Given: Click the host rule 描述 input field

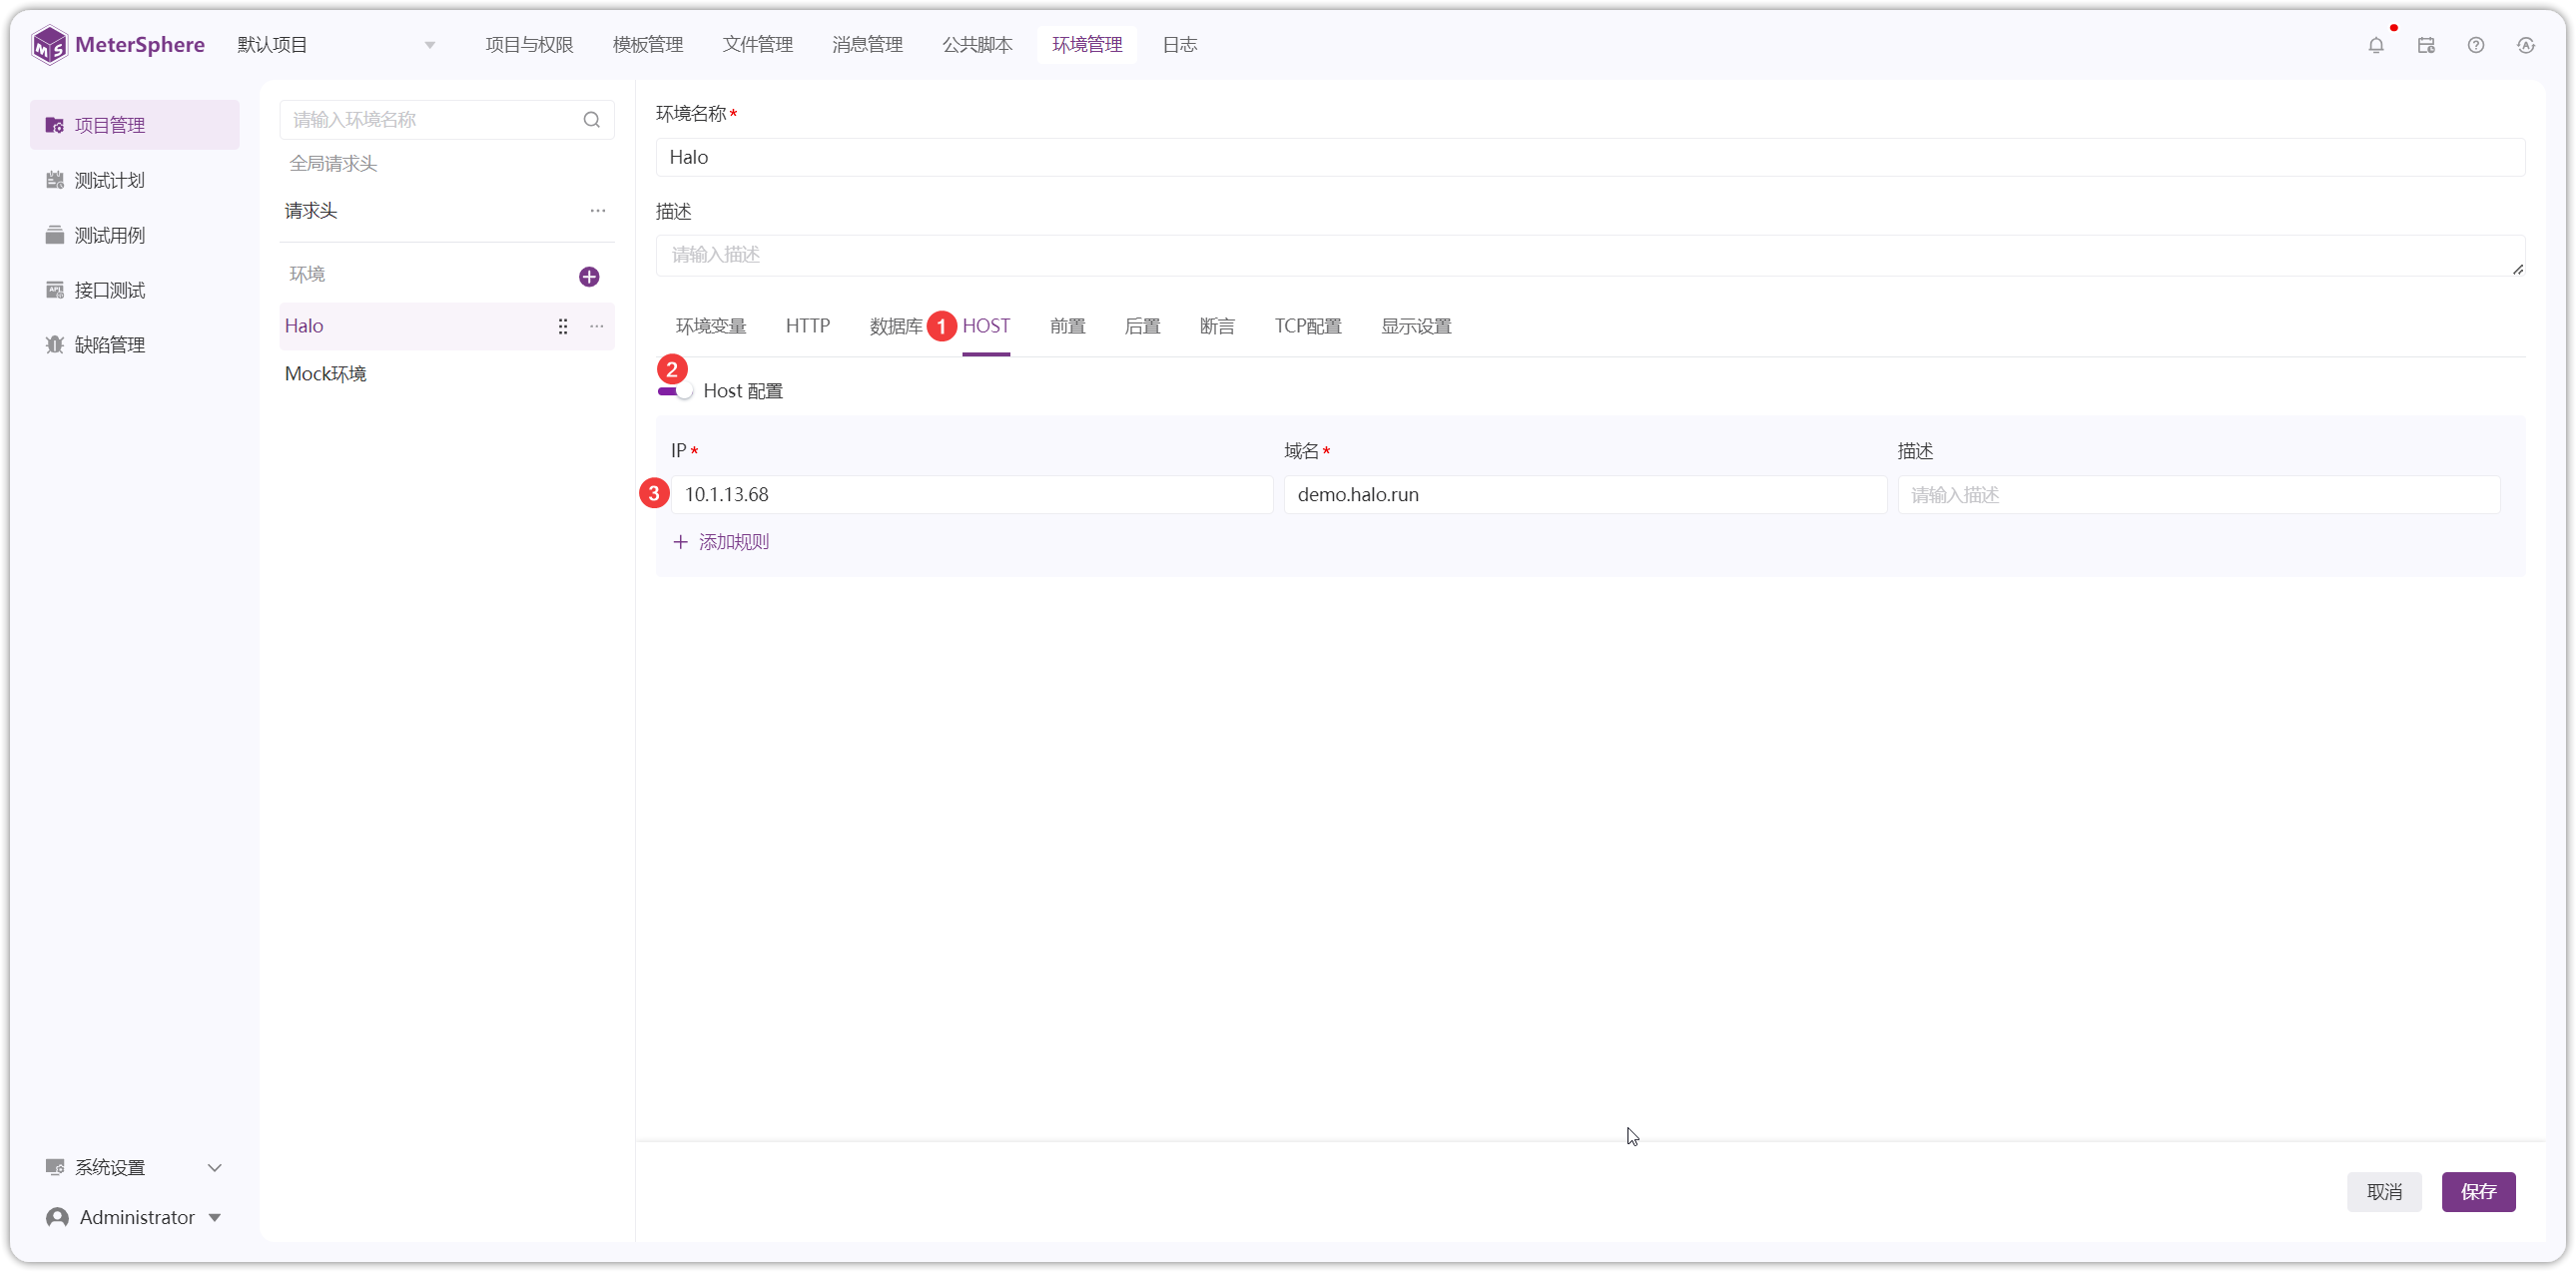Looking at the screenshot, I should pyautogui.click(x=2199, y=495).
